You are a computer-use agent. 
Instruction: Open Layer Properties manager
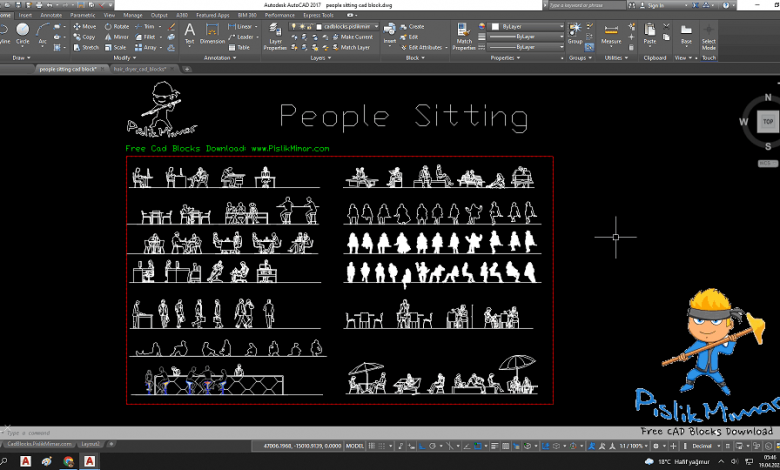click(275, 37)
